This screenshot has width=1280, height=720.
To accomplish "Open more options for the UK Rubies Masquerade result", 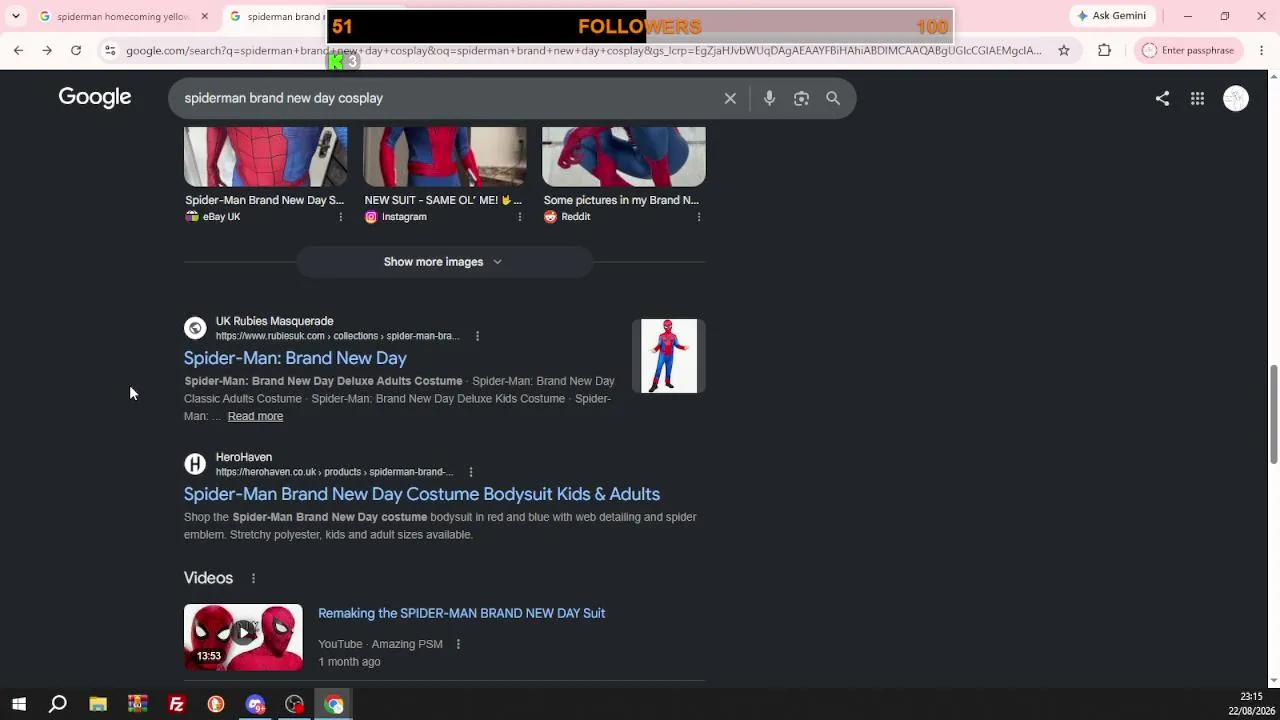I will pyautogui.click(x=477, y=336).
